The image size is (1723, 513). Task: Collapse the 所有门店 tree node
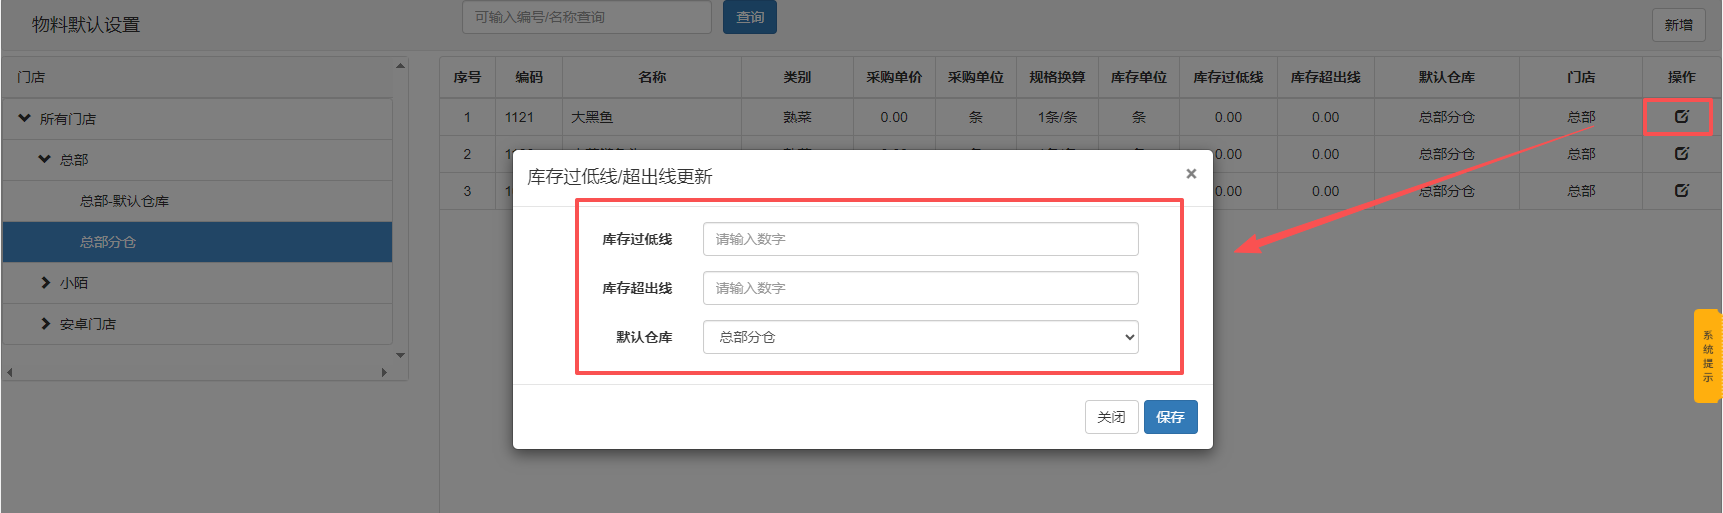pyautogui.click(x=25, y=119)
